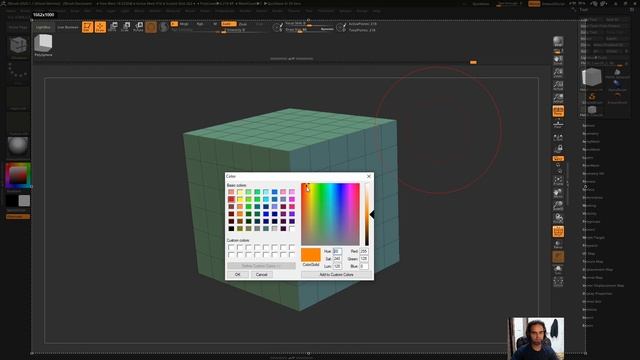640x360 pixels.
Task: Activate the Scale transform tool in top shelf
Action: (x=126, y=27)
